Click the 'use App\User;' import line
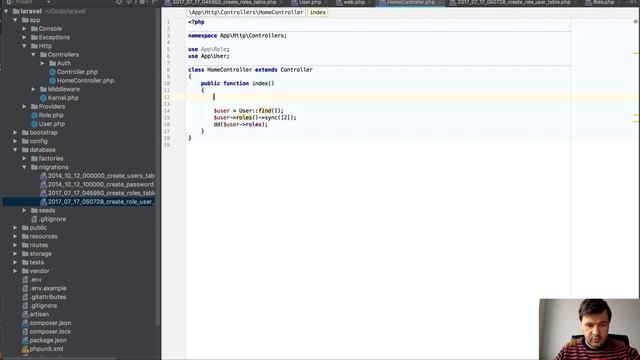Viewport: 640px width, 360px height. pos(209,56)
